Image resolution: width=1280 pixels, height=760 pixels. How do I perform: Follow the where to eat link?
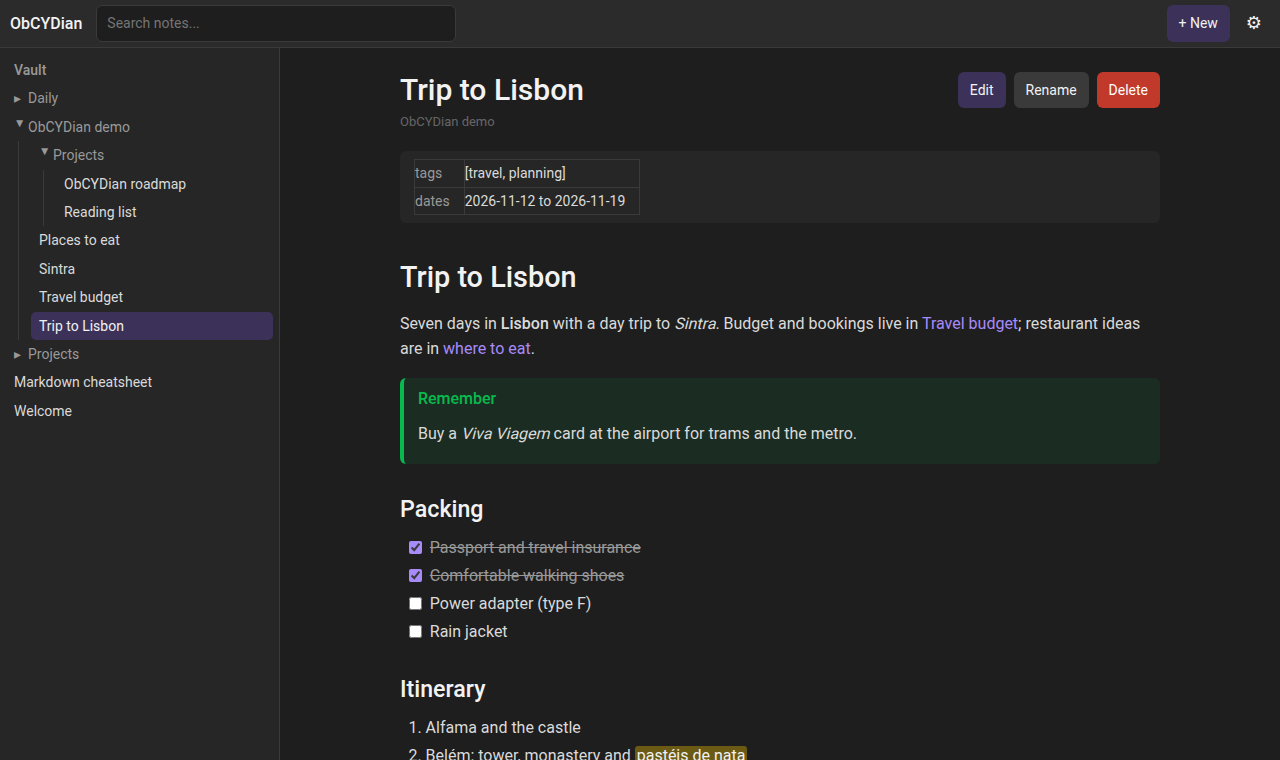pos(487,348)
